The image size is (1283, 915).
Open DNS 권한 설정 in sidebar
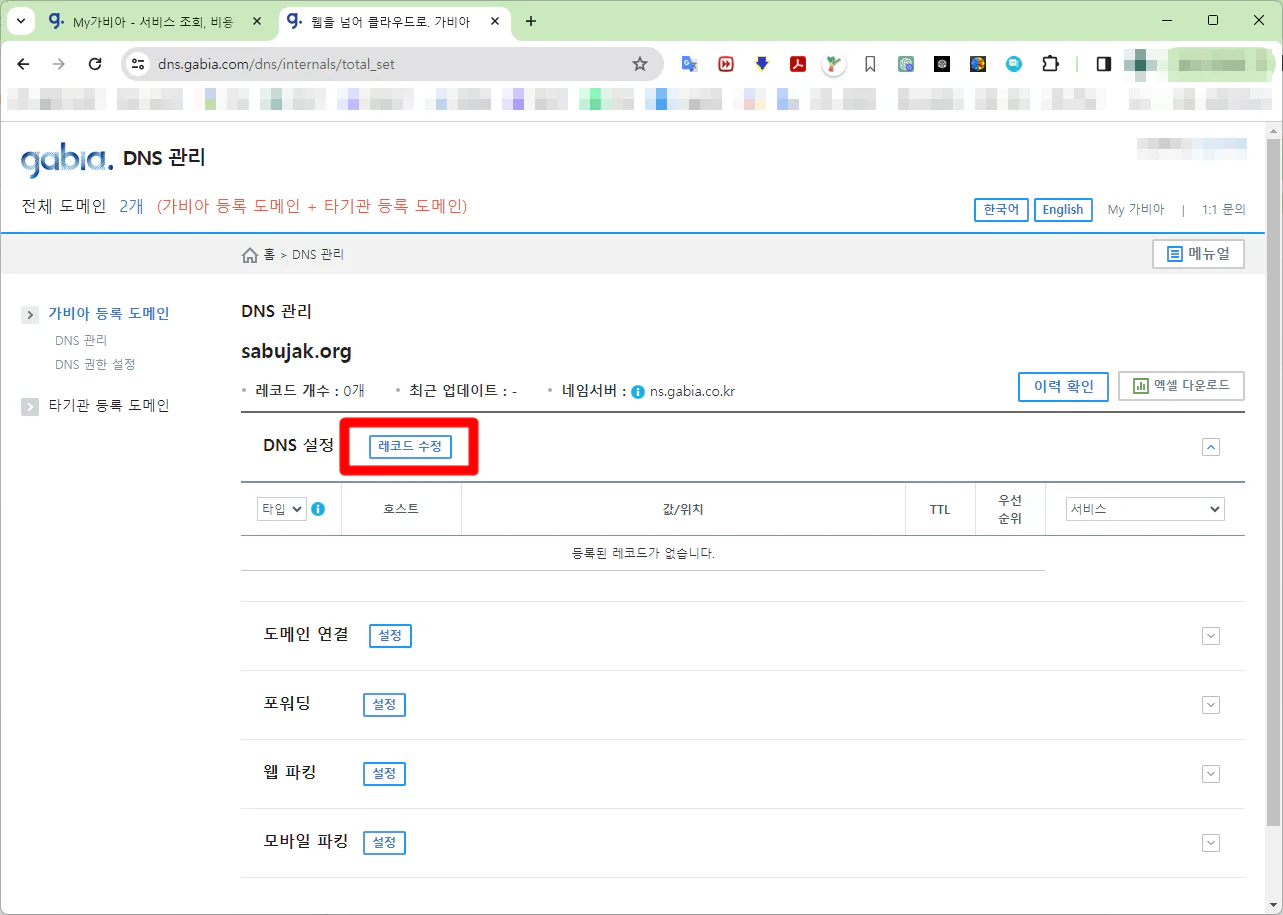coord(95,365)
